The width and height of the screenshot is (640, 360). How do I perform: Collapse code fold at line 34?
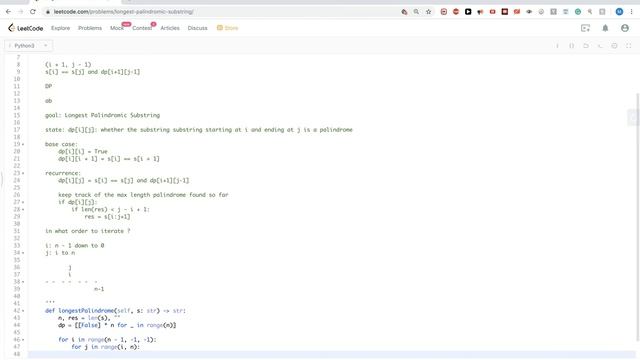23,253
